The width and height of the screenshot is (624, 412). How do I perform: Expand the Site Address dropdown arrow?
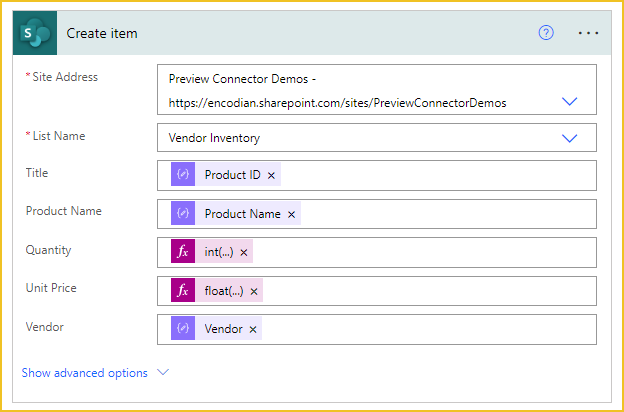click(569, 102)
